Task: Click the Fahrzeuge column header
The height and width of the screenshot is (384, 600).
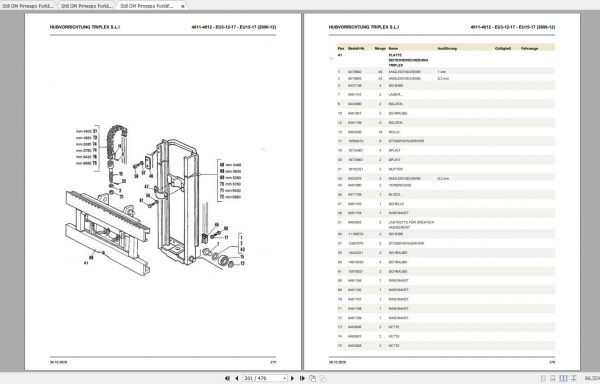Action: click(x=530, y=48)
